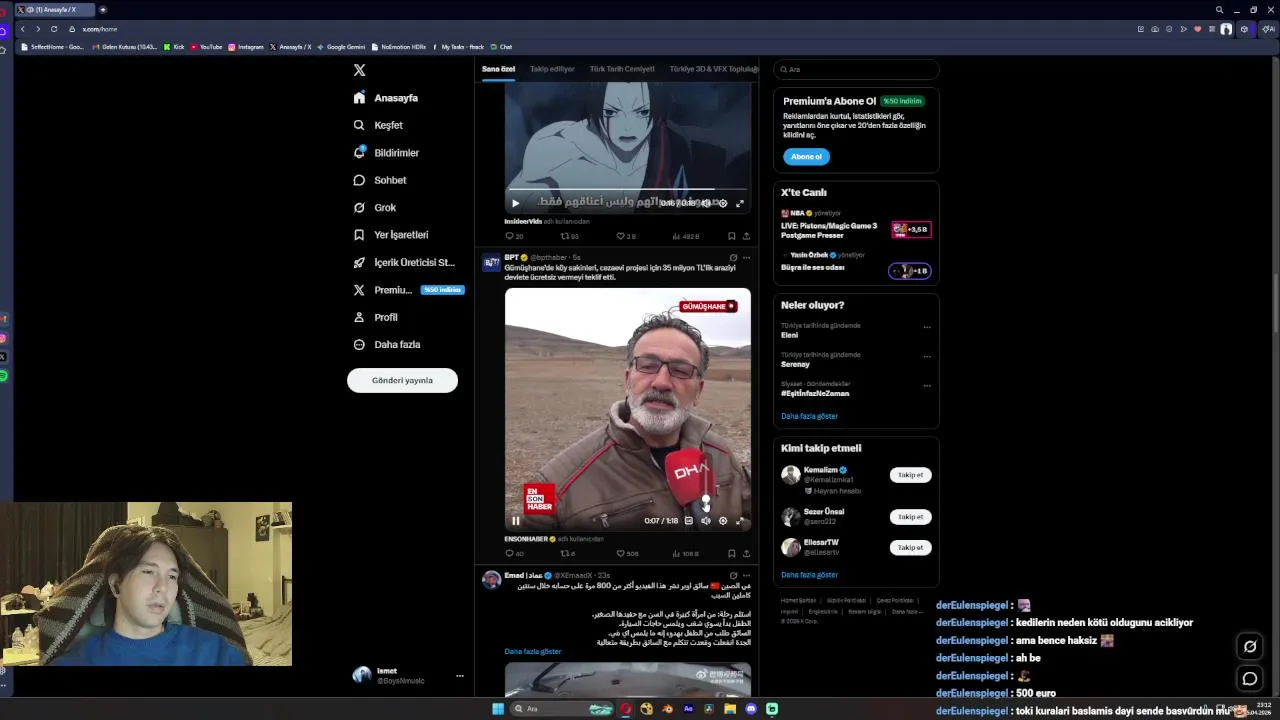Screen dimensions: 1280x720
Task: Click the Abone ol premium button
Action: pyautogui.click(x=806, y=156)
